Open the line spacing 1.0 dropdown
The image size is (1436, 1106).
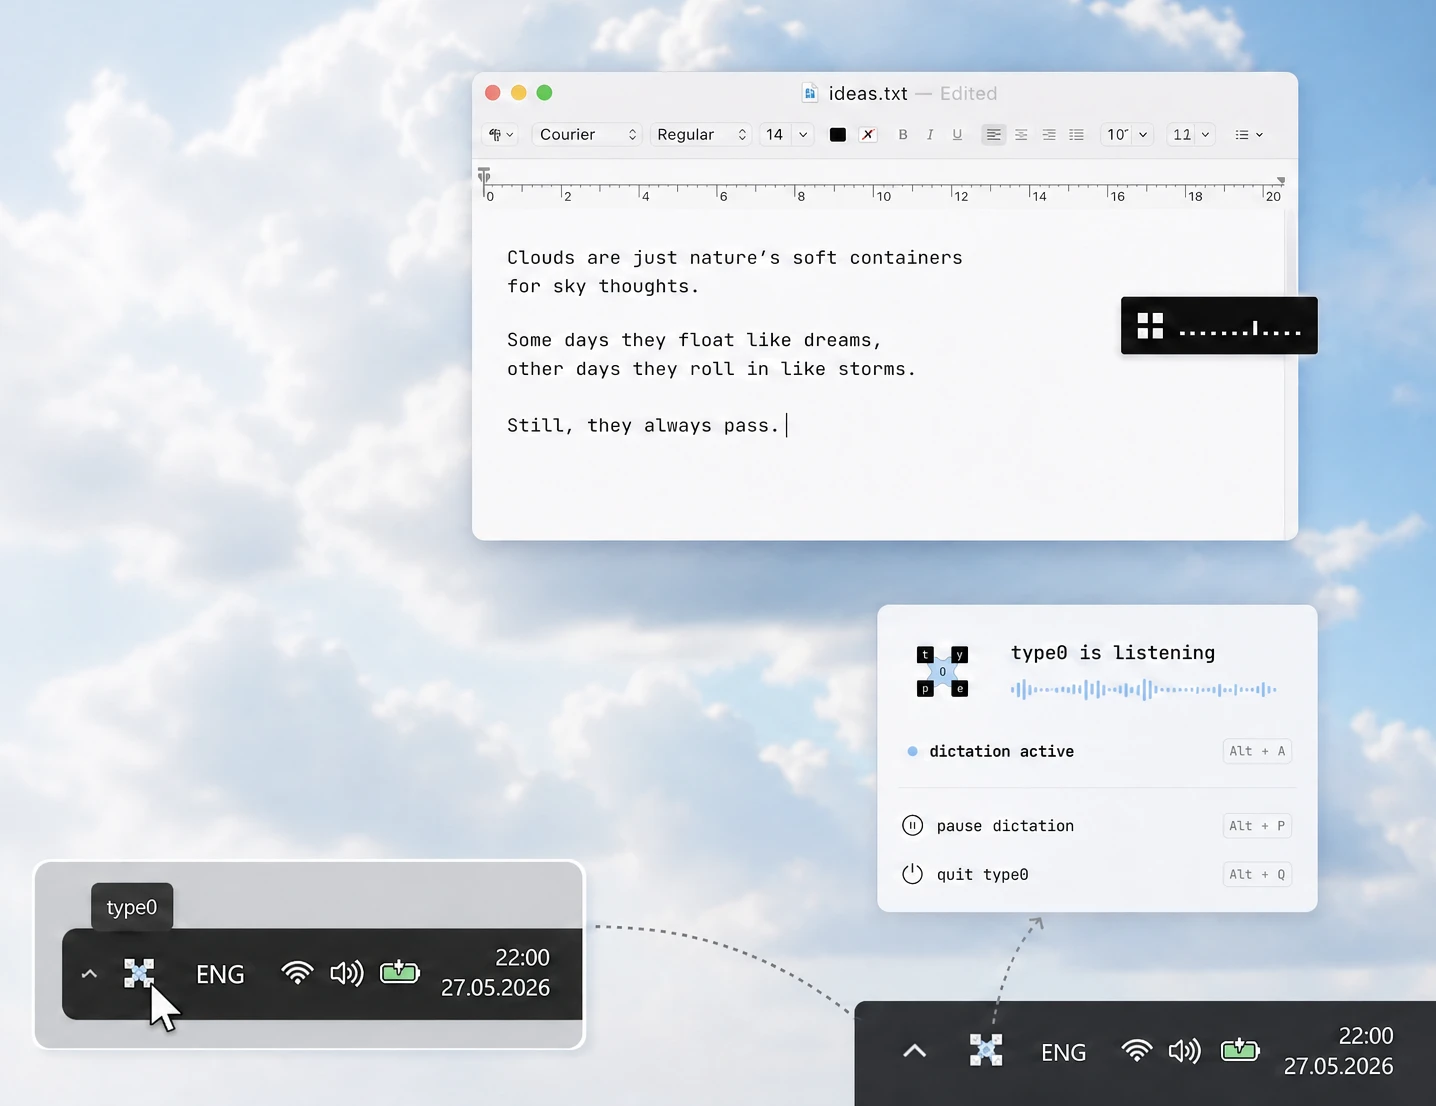point(1127,134)
